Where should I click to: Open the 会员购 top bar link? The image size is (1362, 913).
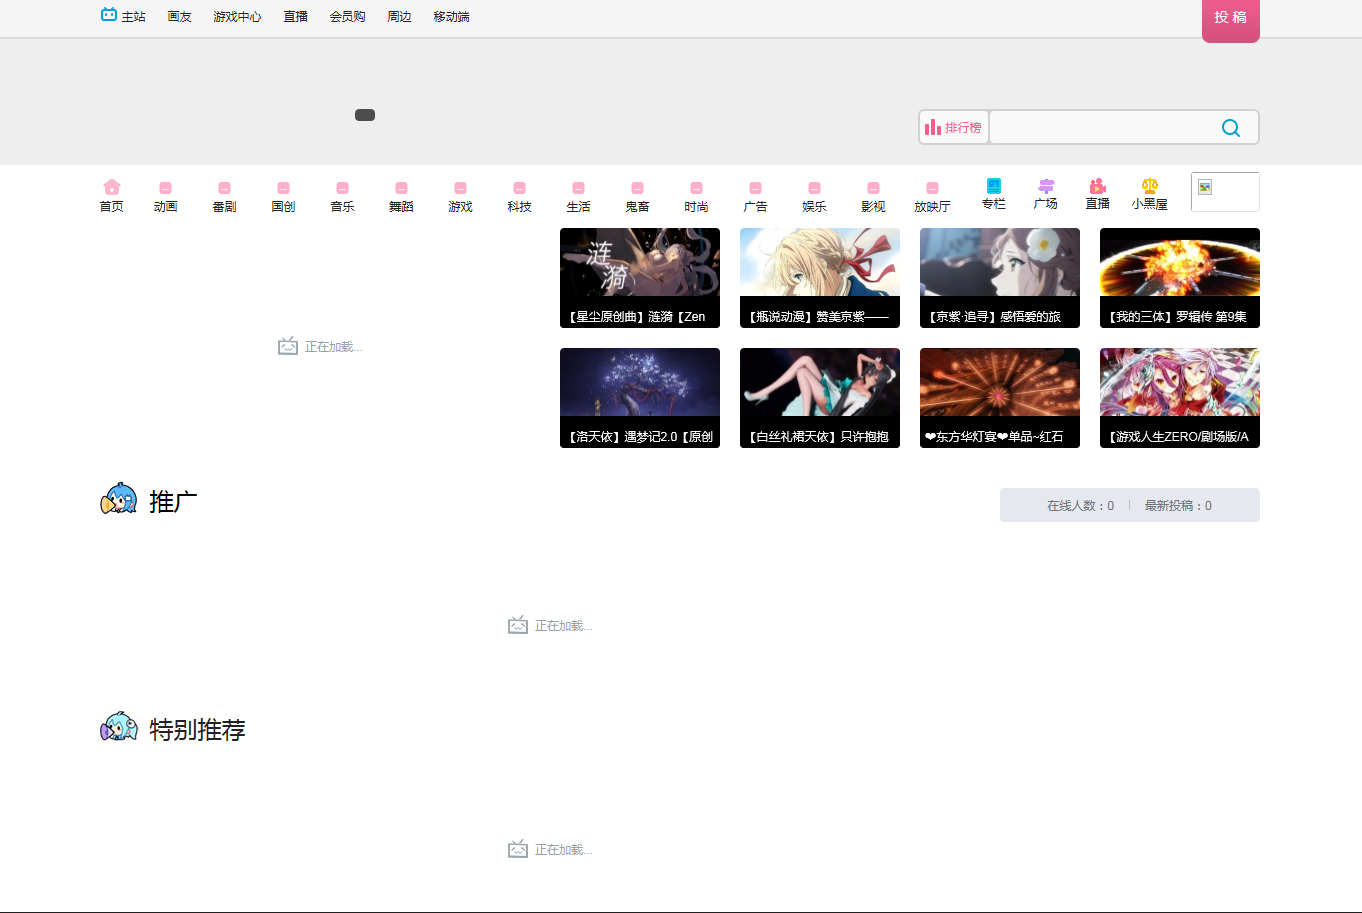pos(348,17)
